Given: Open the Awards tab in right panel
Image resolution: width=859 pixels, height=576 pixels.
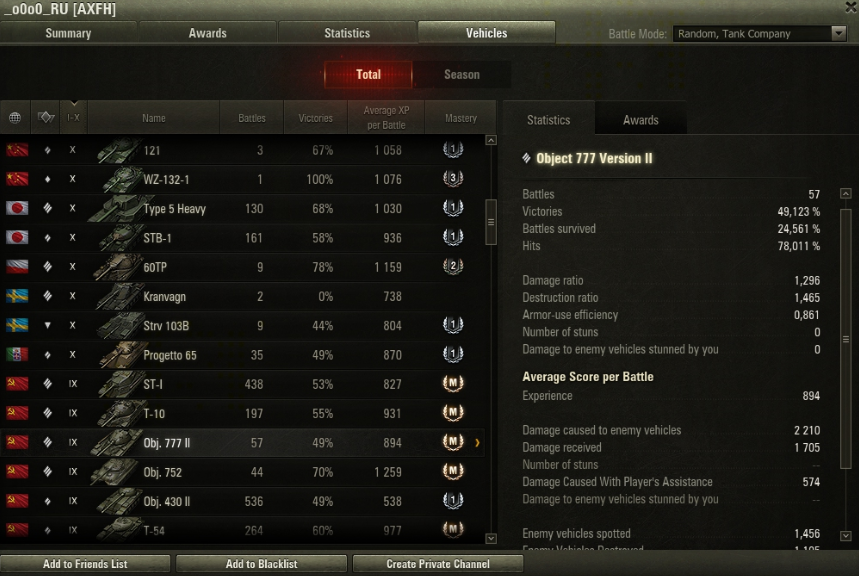Looking at the screenshot, I should tap(640, 120).
